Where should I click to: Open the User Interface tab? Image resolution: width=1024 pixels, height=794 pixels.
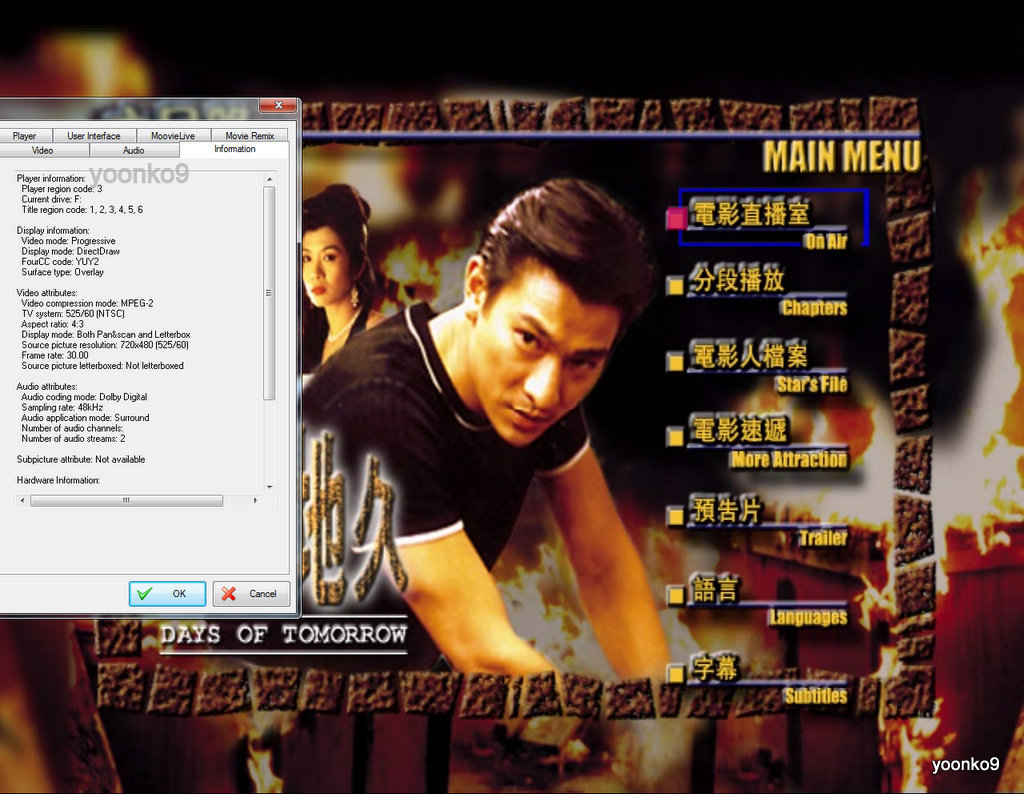93,136
